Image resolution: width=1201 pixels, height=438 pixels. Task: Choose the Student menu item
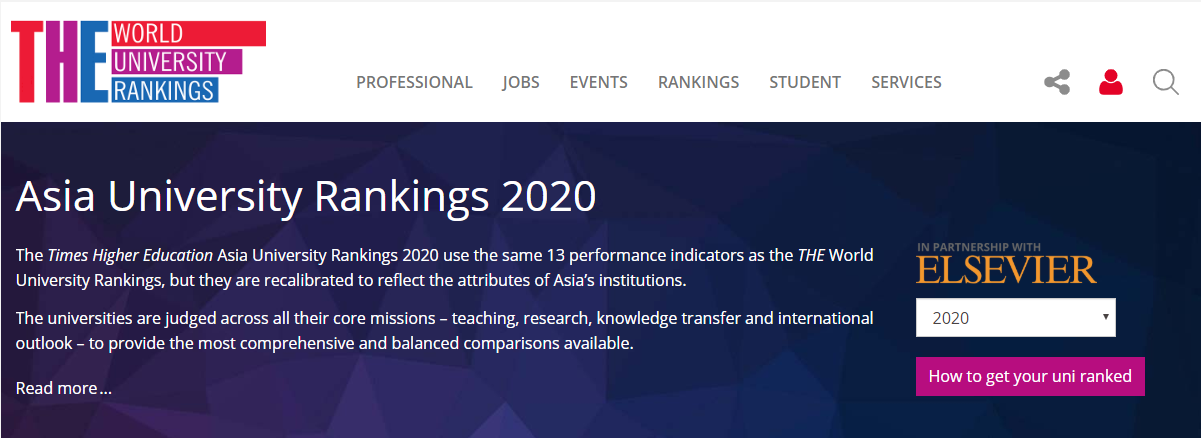805,82
